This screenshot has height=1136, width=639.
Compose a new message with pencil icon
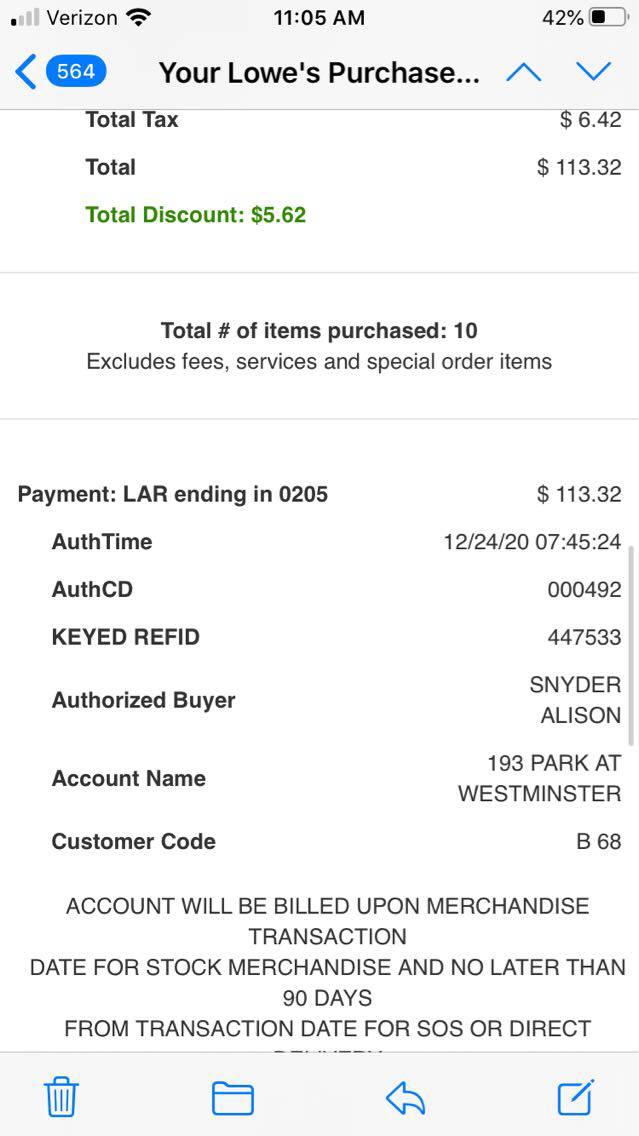(576, 1097)
